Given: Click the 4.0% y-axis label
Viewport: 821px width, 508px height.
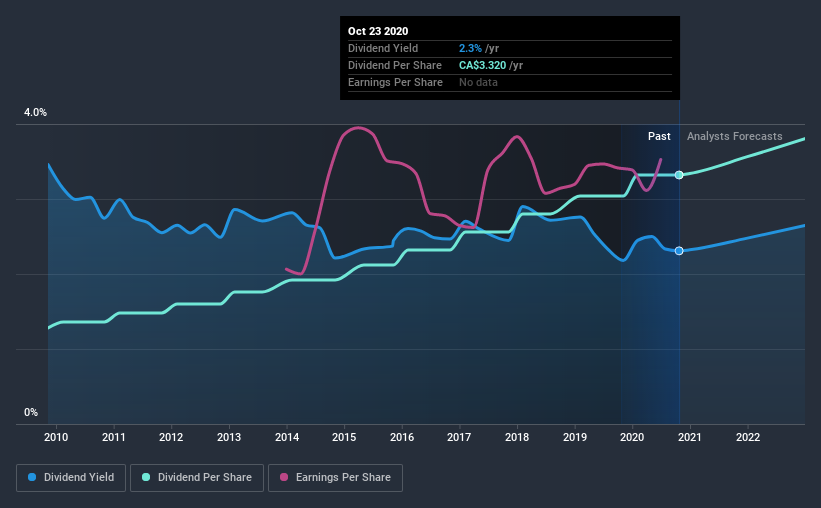Looking at the screenshot, I should pyautogui.click(x=35, y=112).
